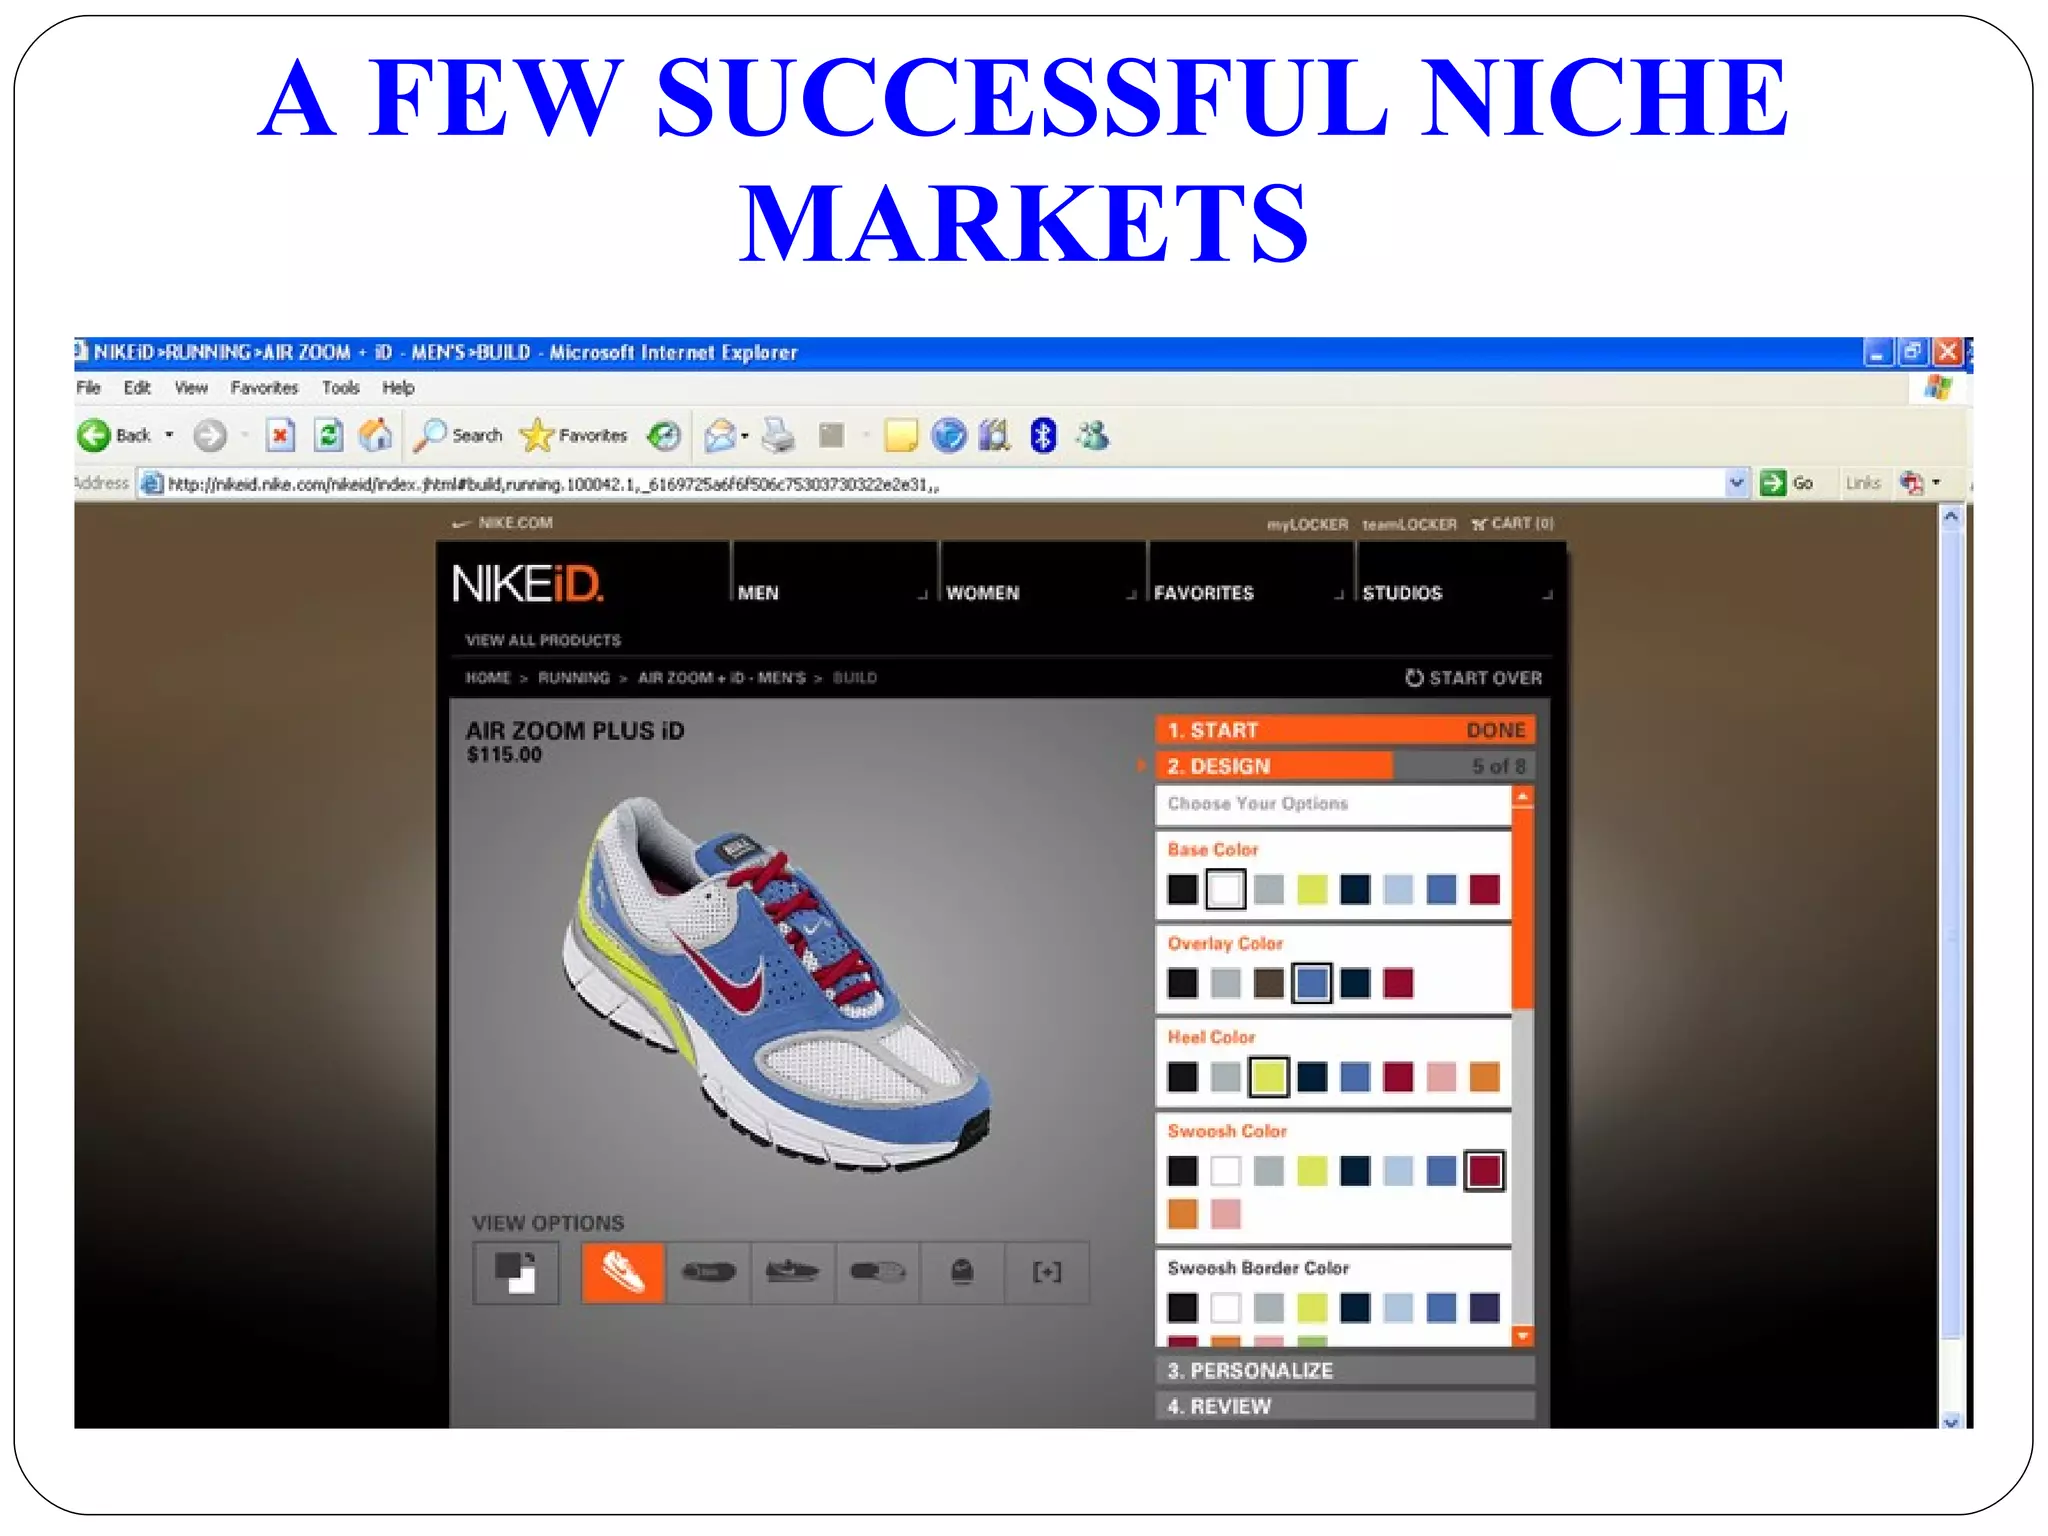Open the teamLOCKER link
Image resolution: width=2048 pixels, height=1536 pixels.
(x=1409, y=524)
